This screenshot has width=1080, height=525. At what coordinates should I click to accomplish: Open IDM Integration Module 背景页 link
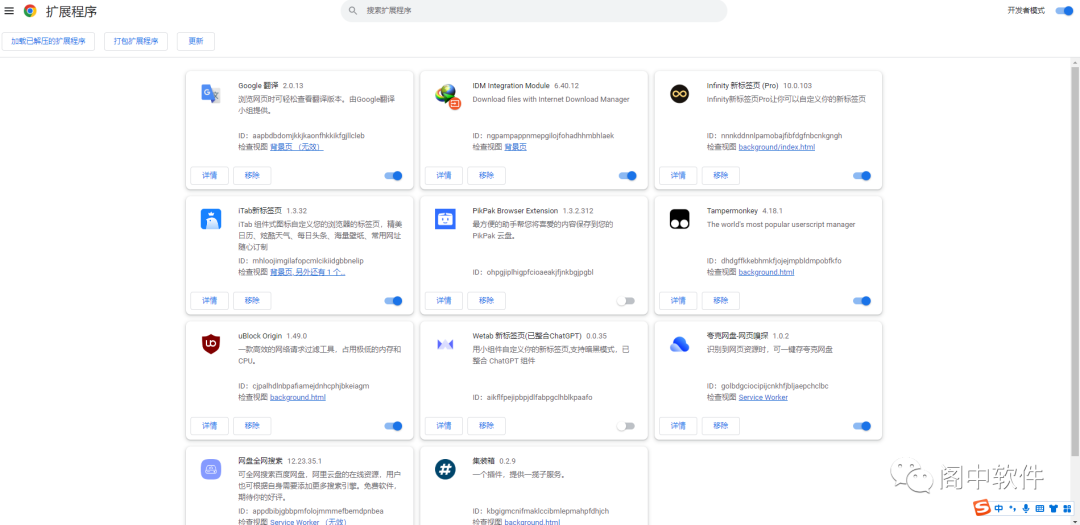point(515,147)
